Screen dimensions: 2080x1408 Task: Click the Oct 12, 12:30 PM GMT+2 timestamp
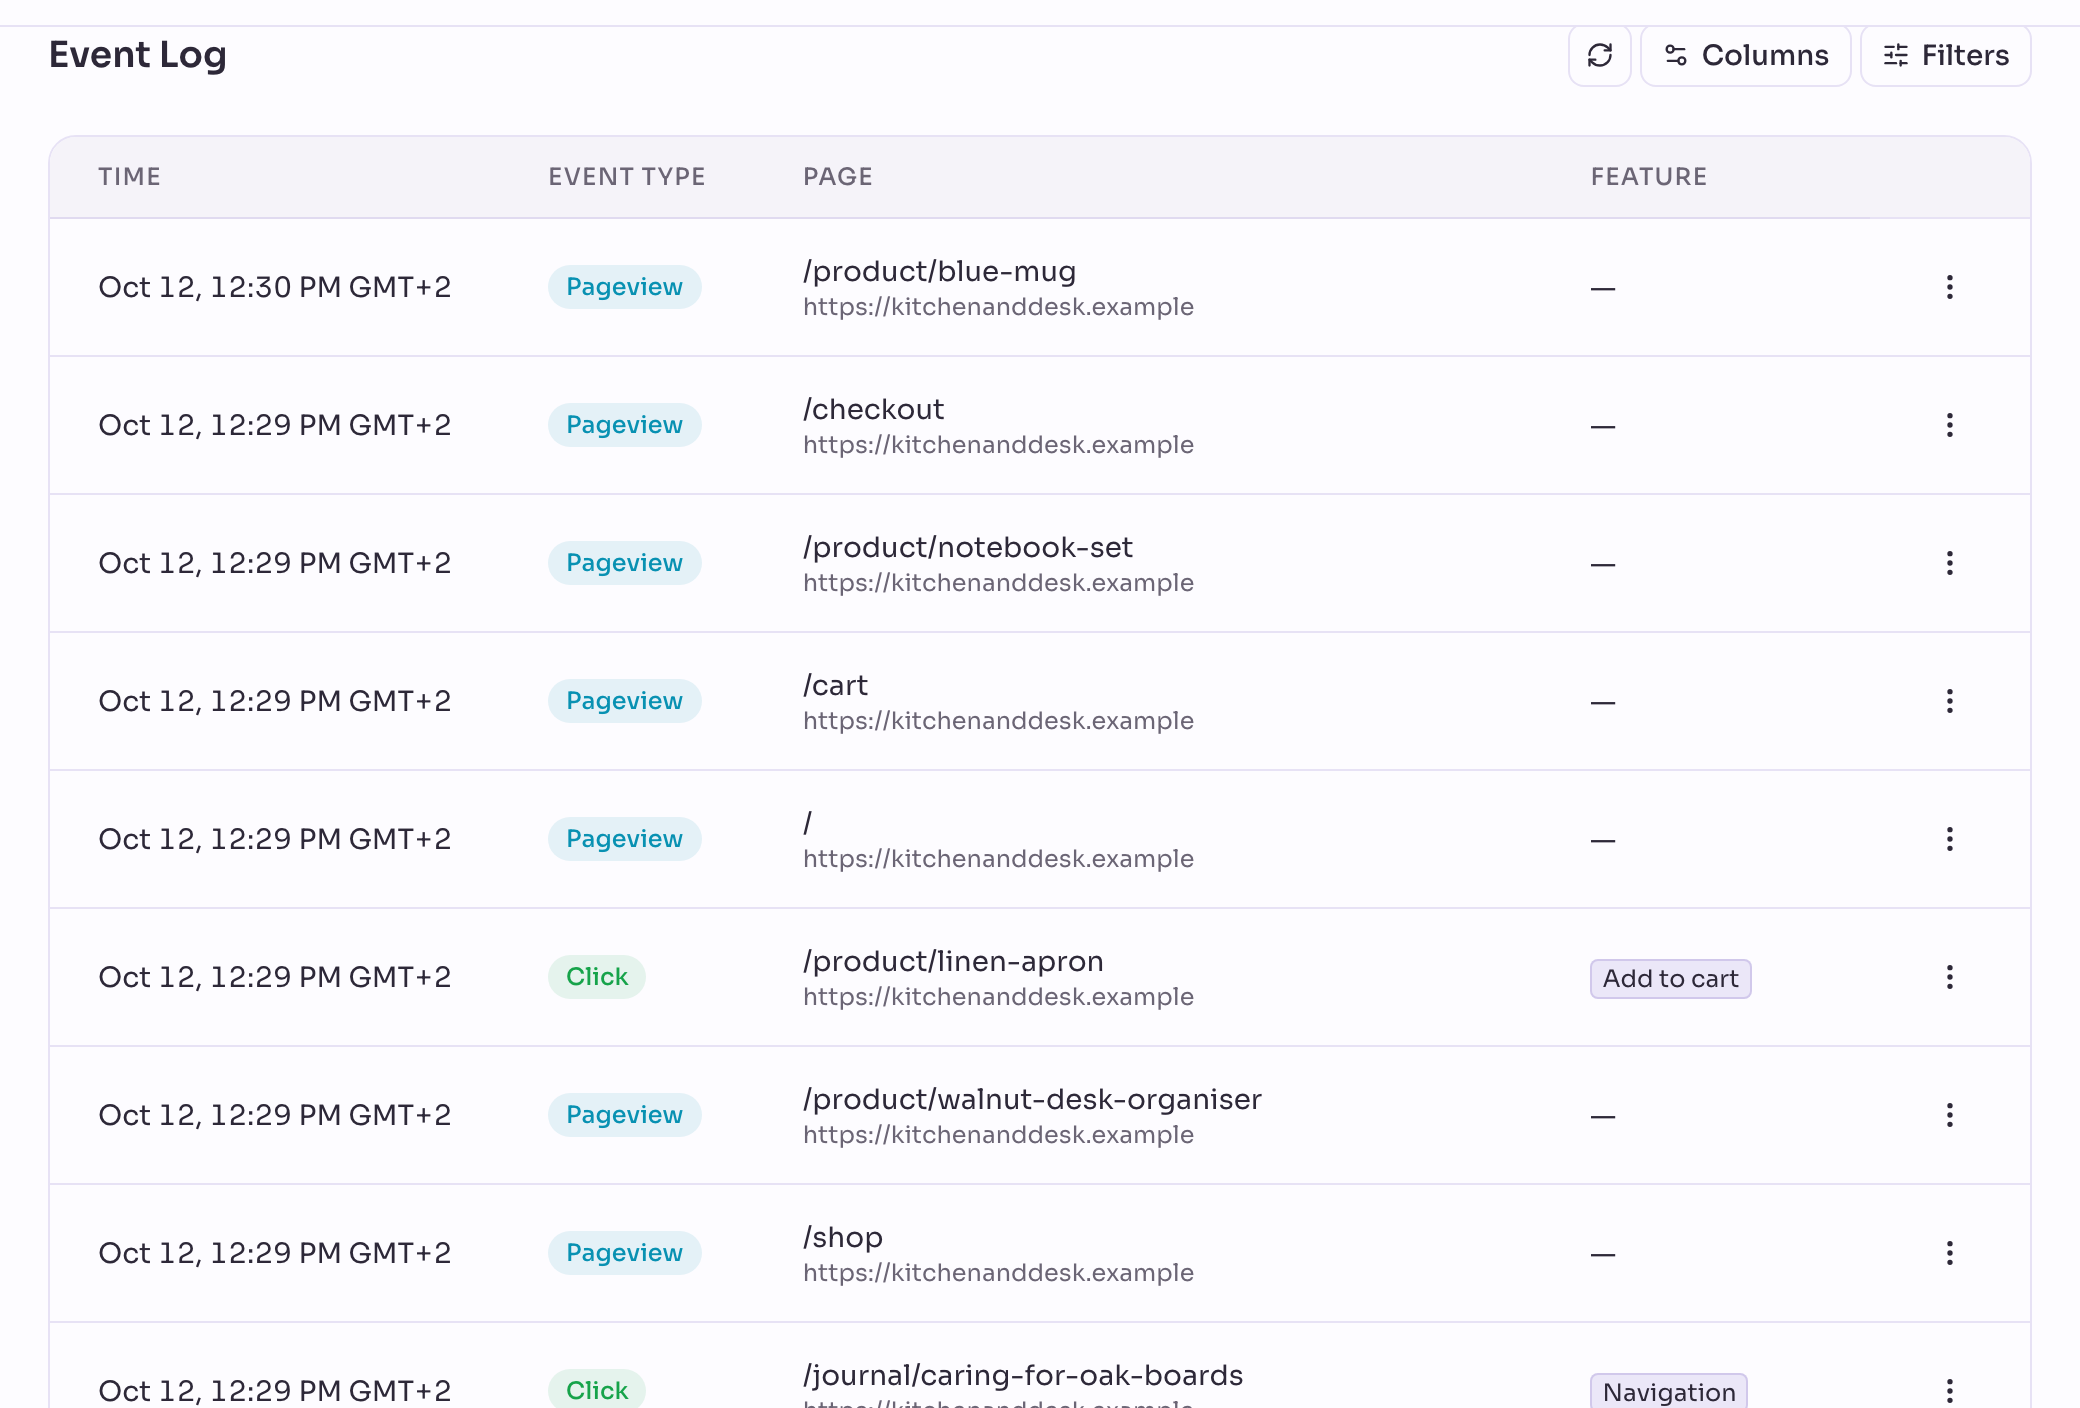coord(275,287)
